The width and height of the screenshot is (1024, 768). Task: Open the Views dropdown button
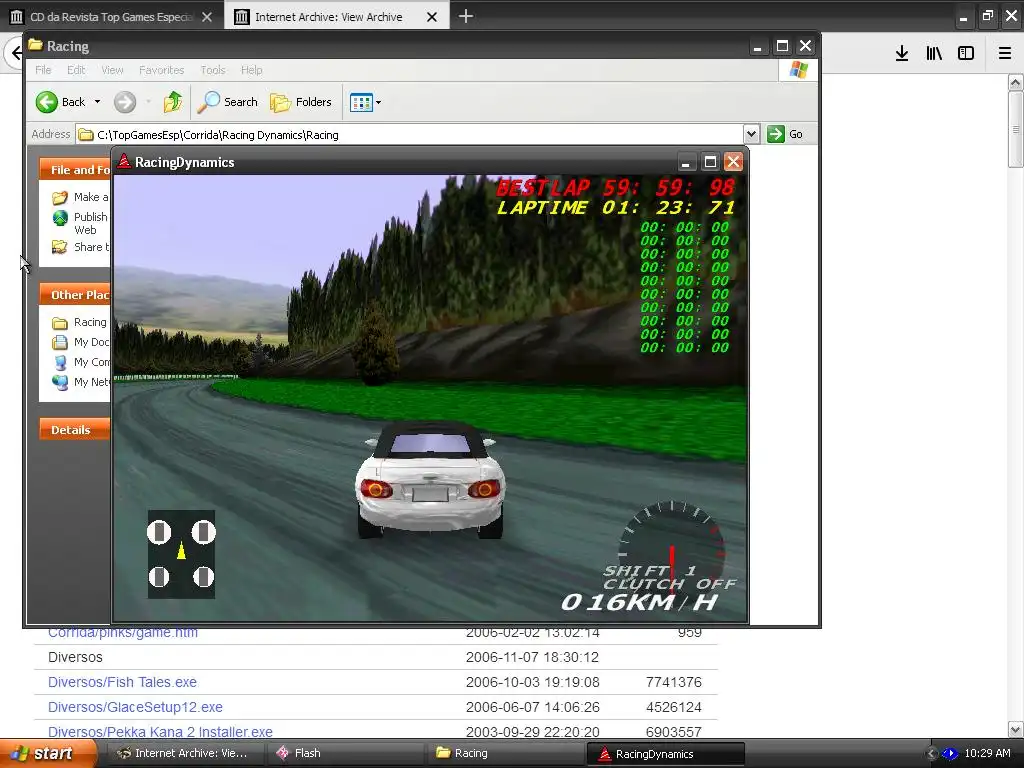click(x=365, y=102)
